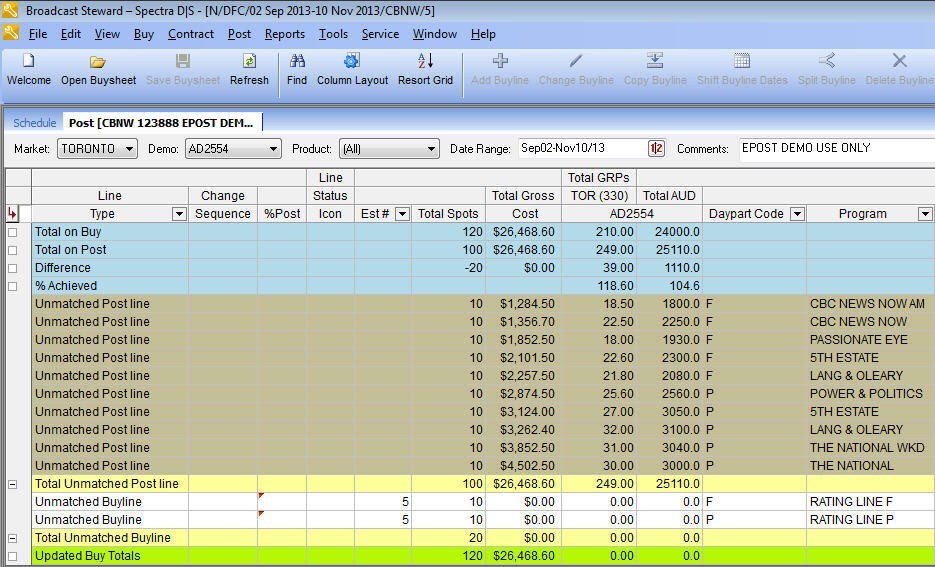Open the Window menu
This screenshot has width=935, height=567.
[x=435, y=34]
